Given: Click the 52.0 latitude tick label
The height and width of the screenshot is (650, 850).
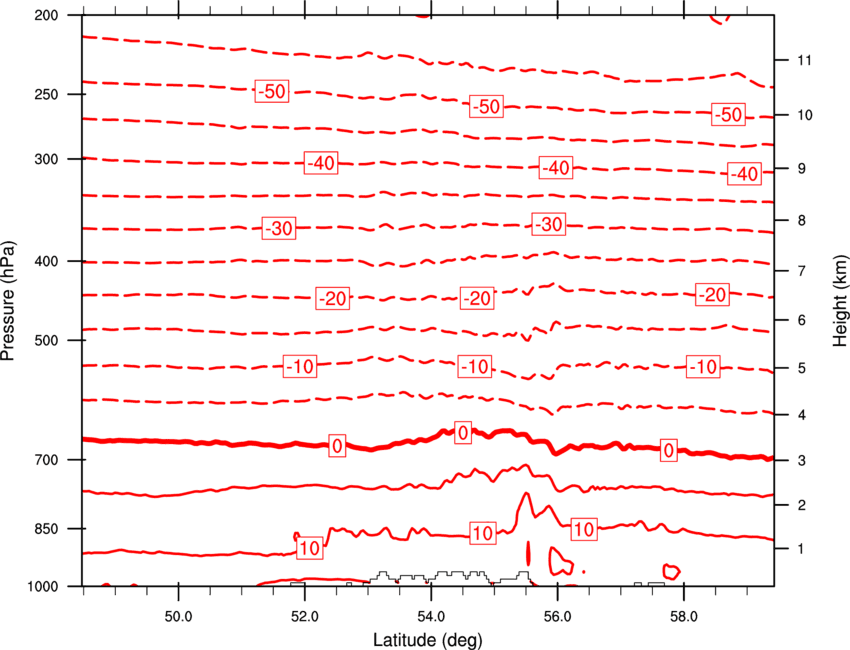Looking at the screenshot, I should click(305, 617).
